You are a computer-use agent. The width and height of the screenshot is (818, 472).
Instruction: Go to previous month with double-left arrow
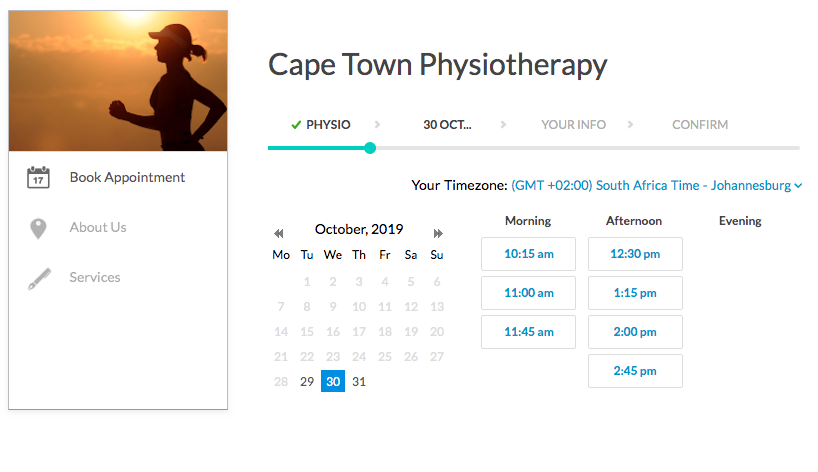tap(279, 233)
